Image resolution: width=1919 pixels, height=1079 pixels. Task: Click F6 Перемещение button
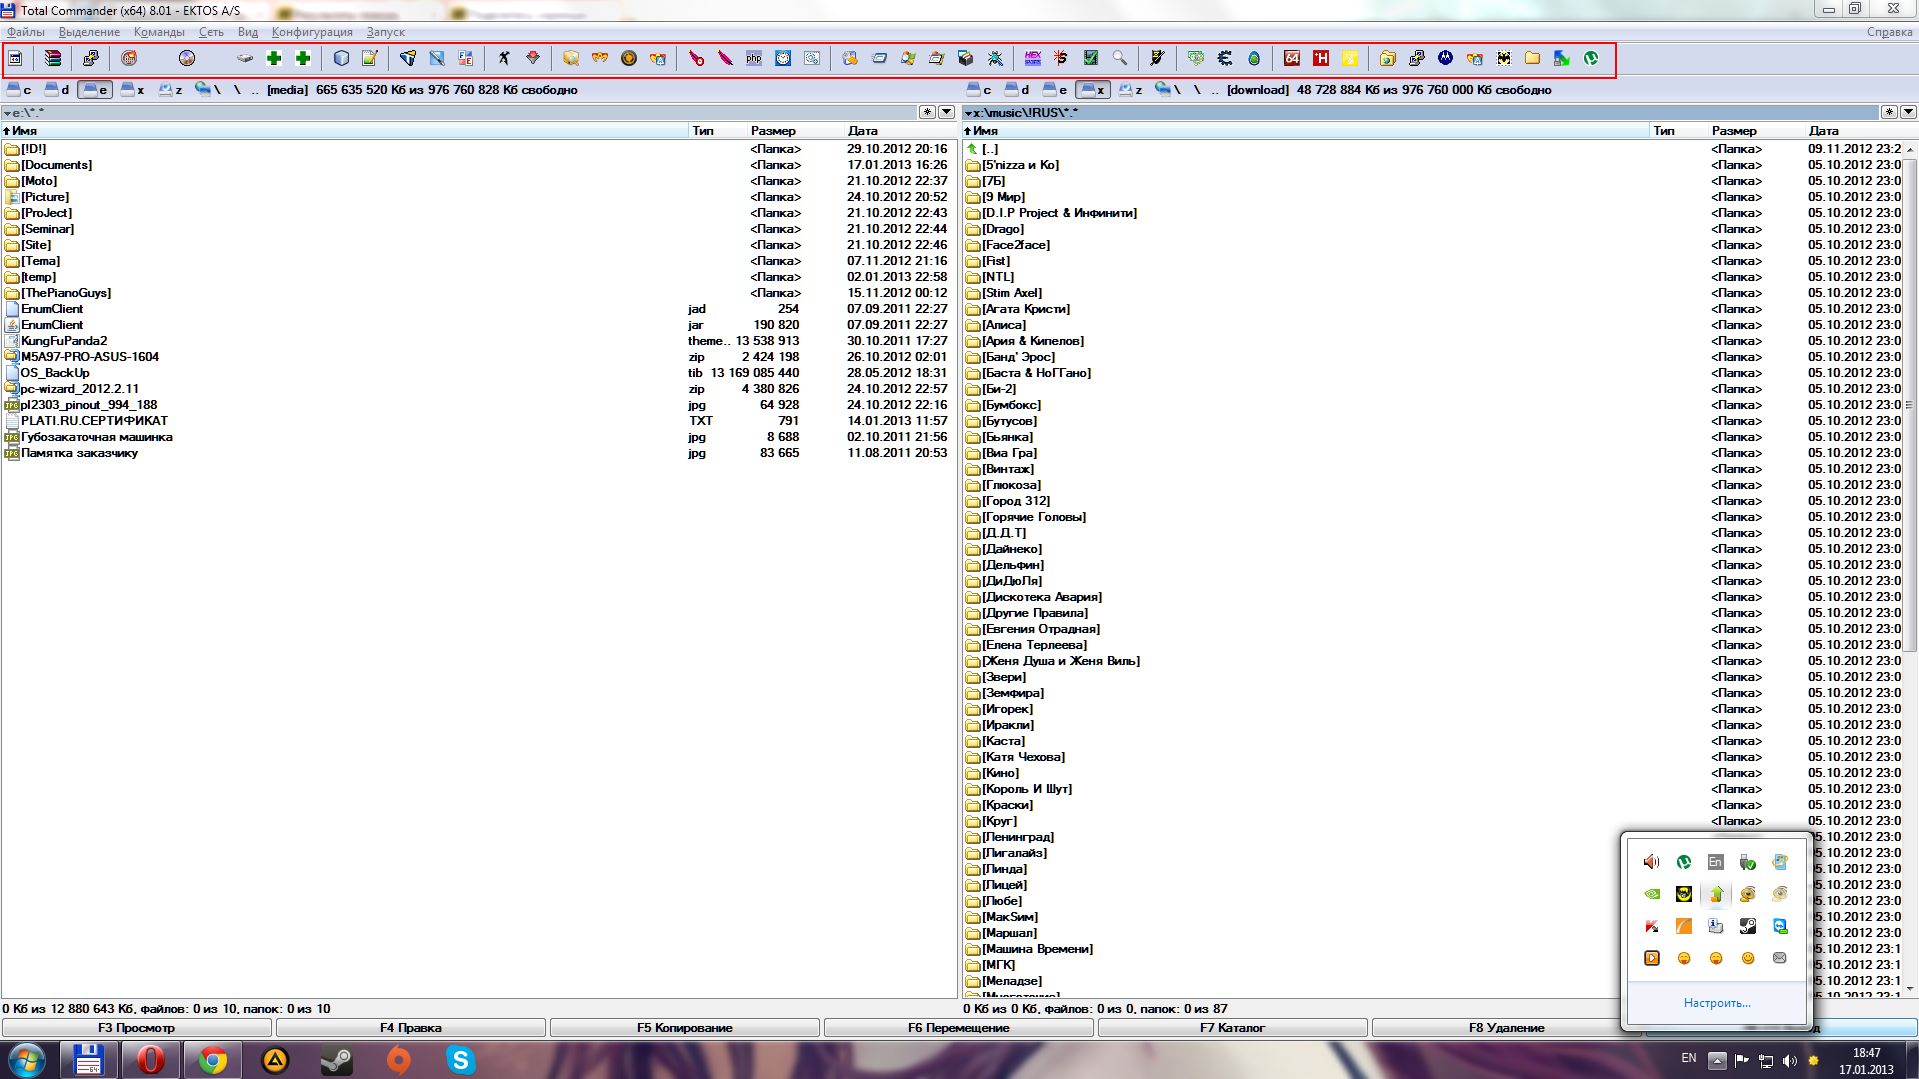pyautogui.click(x=959, y=1028)
